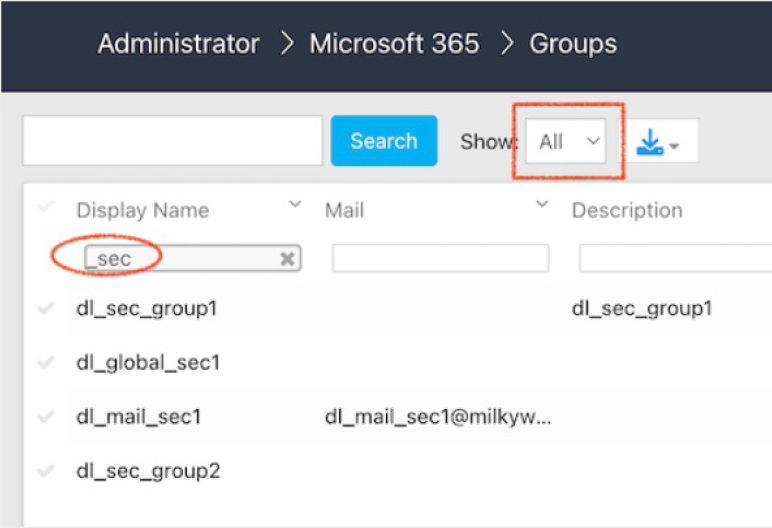Expand the Display Name column sort chevron
772x528 pixels.
pyautogui.click(x=294, y=204)
